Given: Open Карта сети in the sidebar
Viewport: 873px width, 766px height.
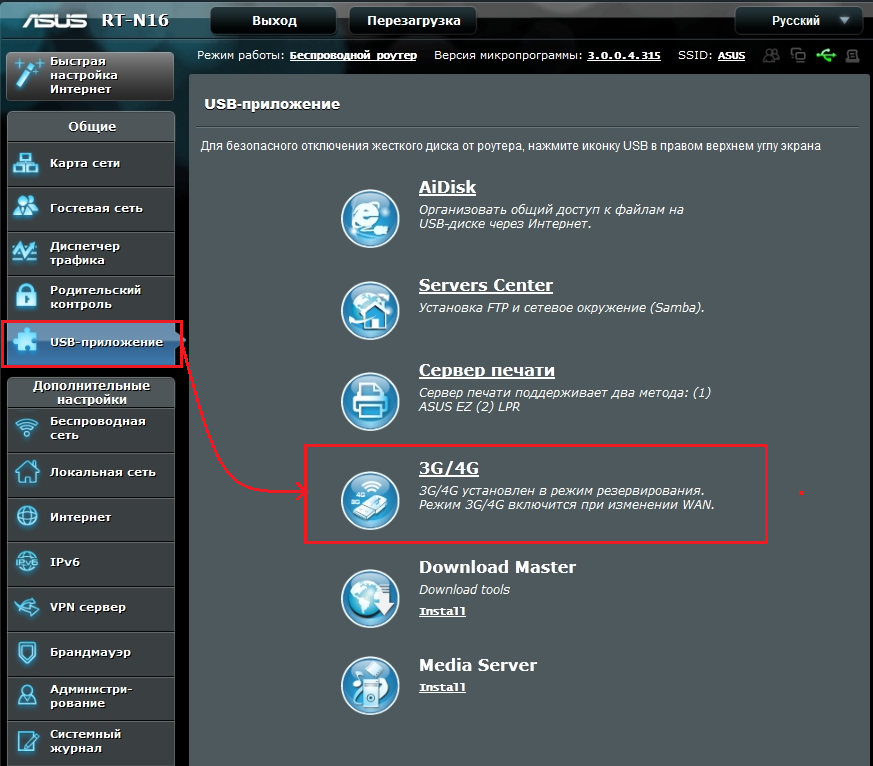Looking at the screenshot, I should point(90,163).
